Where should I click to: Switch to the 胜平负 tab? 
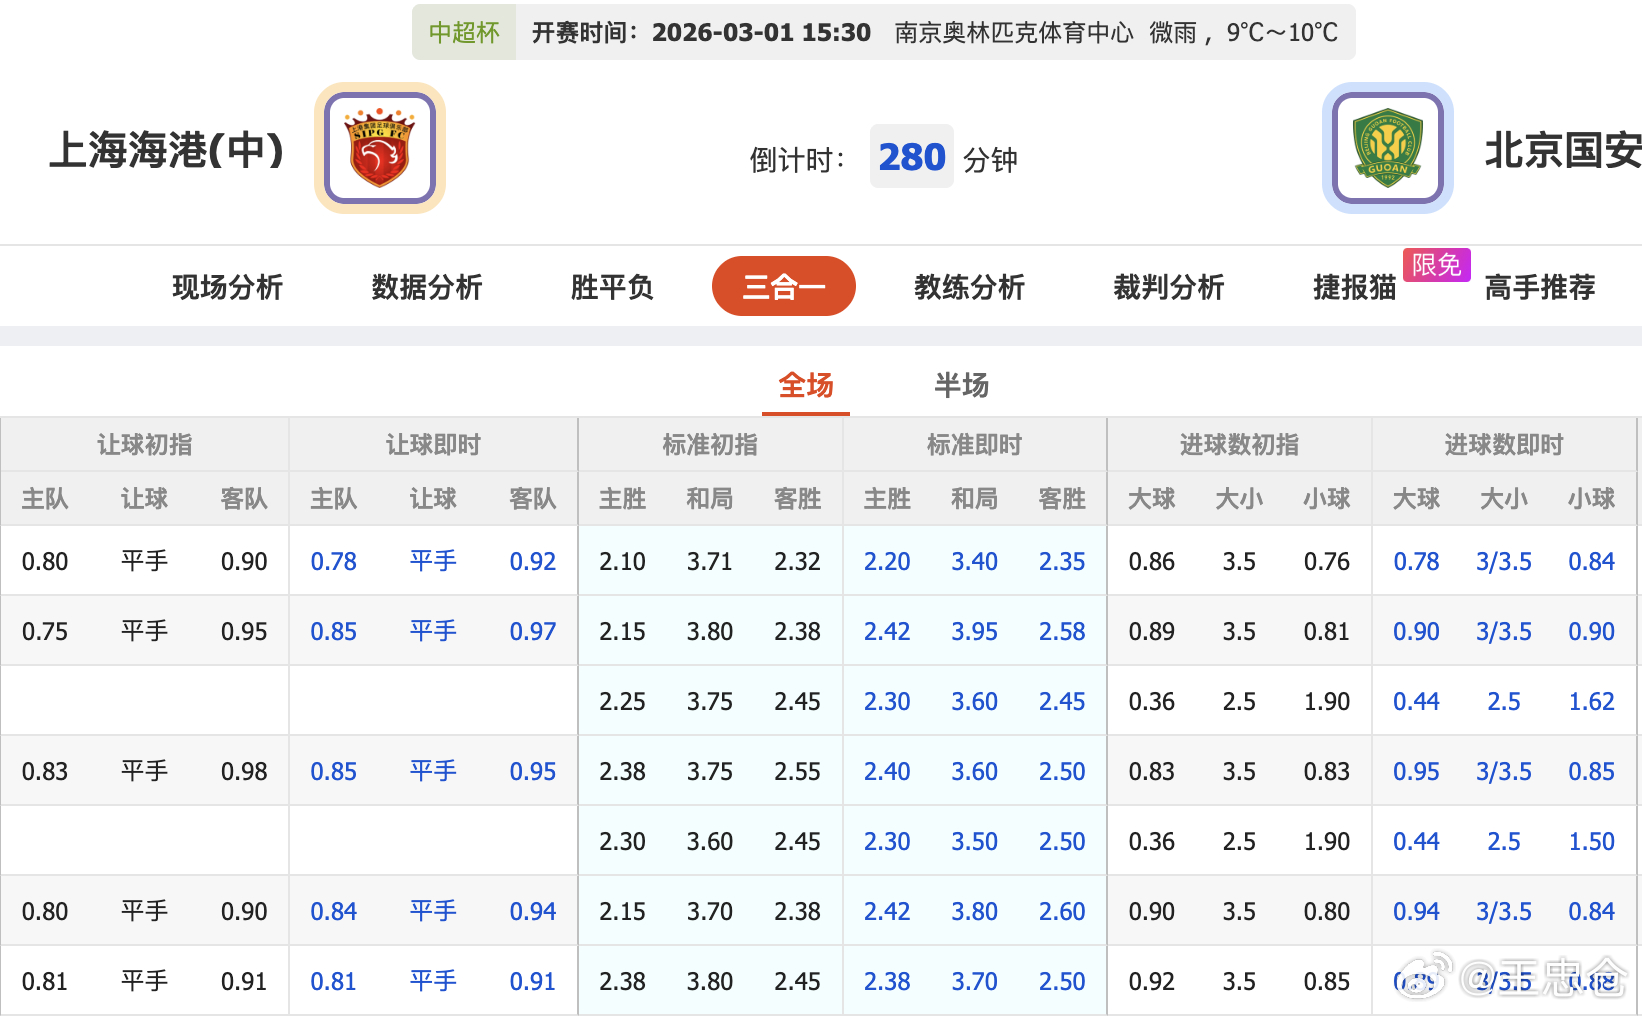point(610,287)
